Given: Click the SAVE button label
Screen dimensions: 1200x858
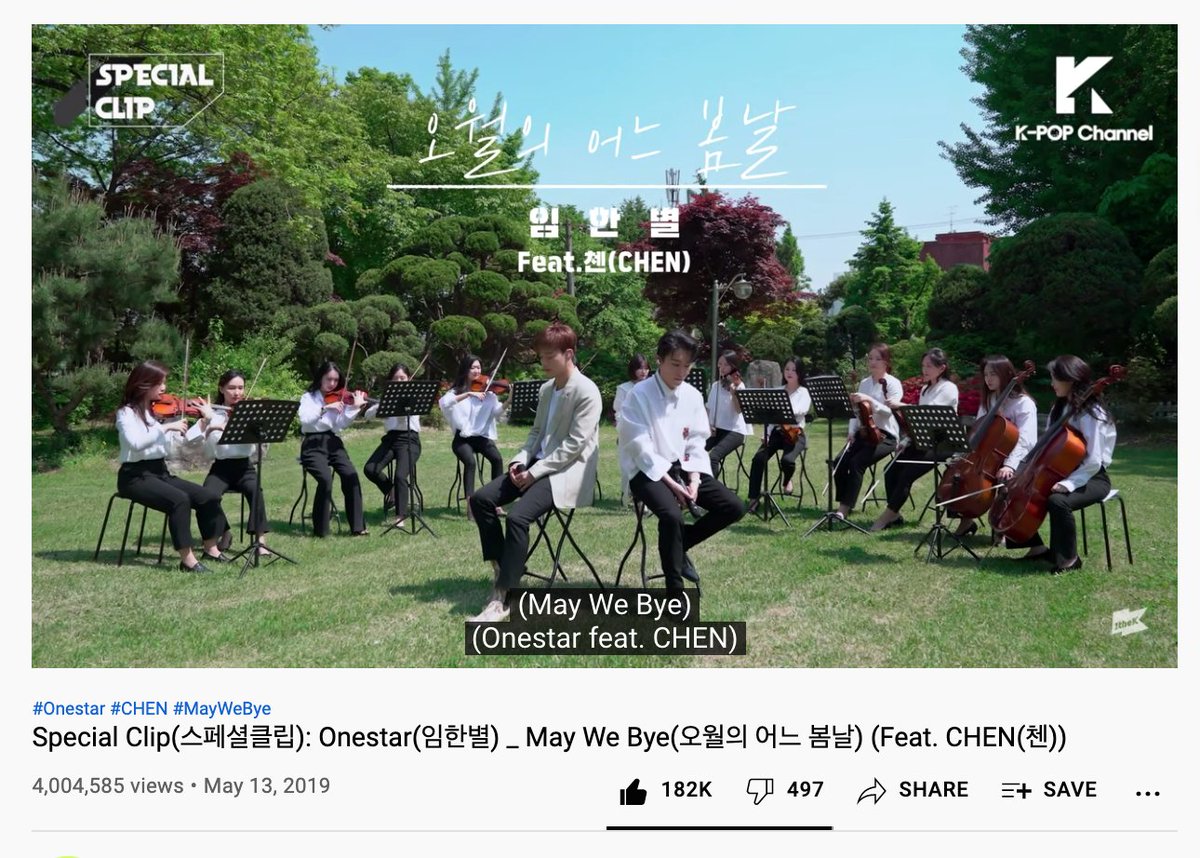Looking at the screenshot, I should tap(1070, 790).
